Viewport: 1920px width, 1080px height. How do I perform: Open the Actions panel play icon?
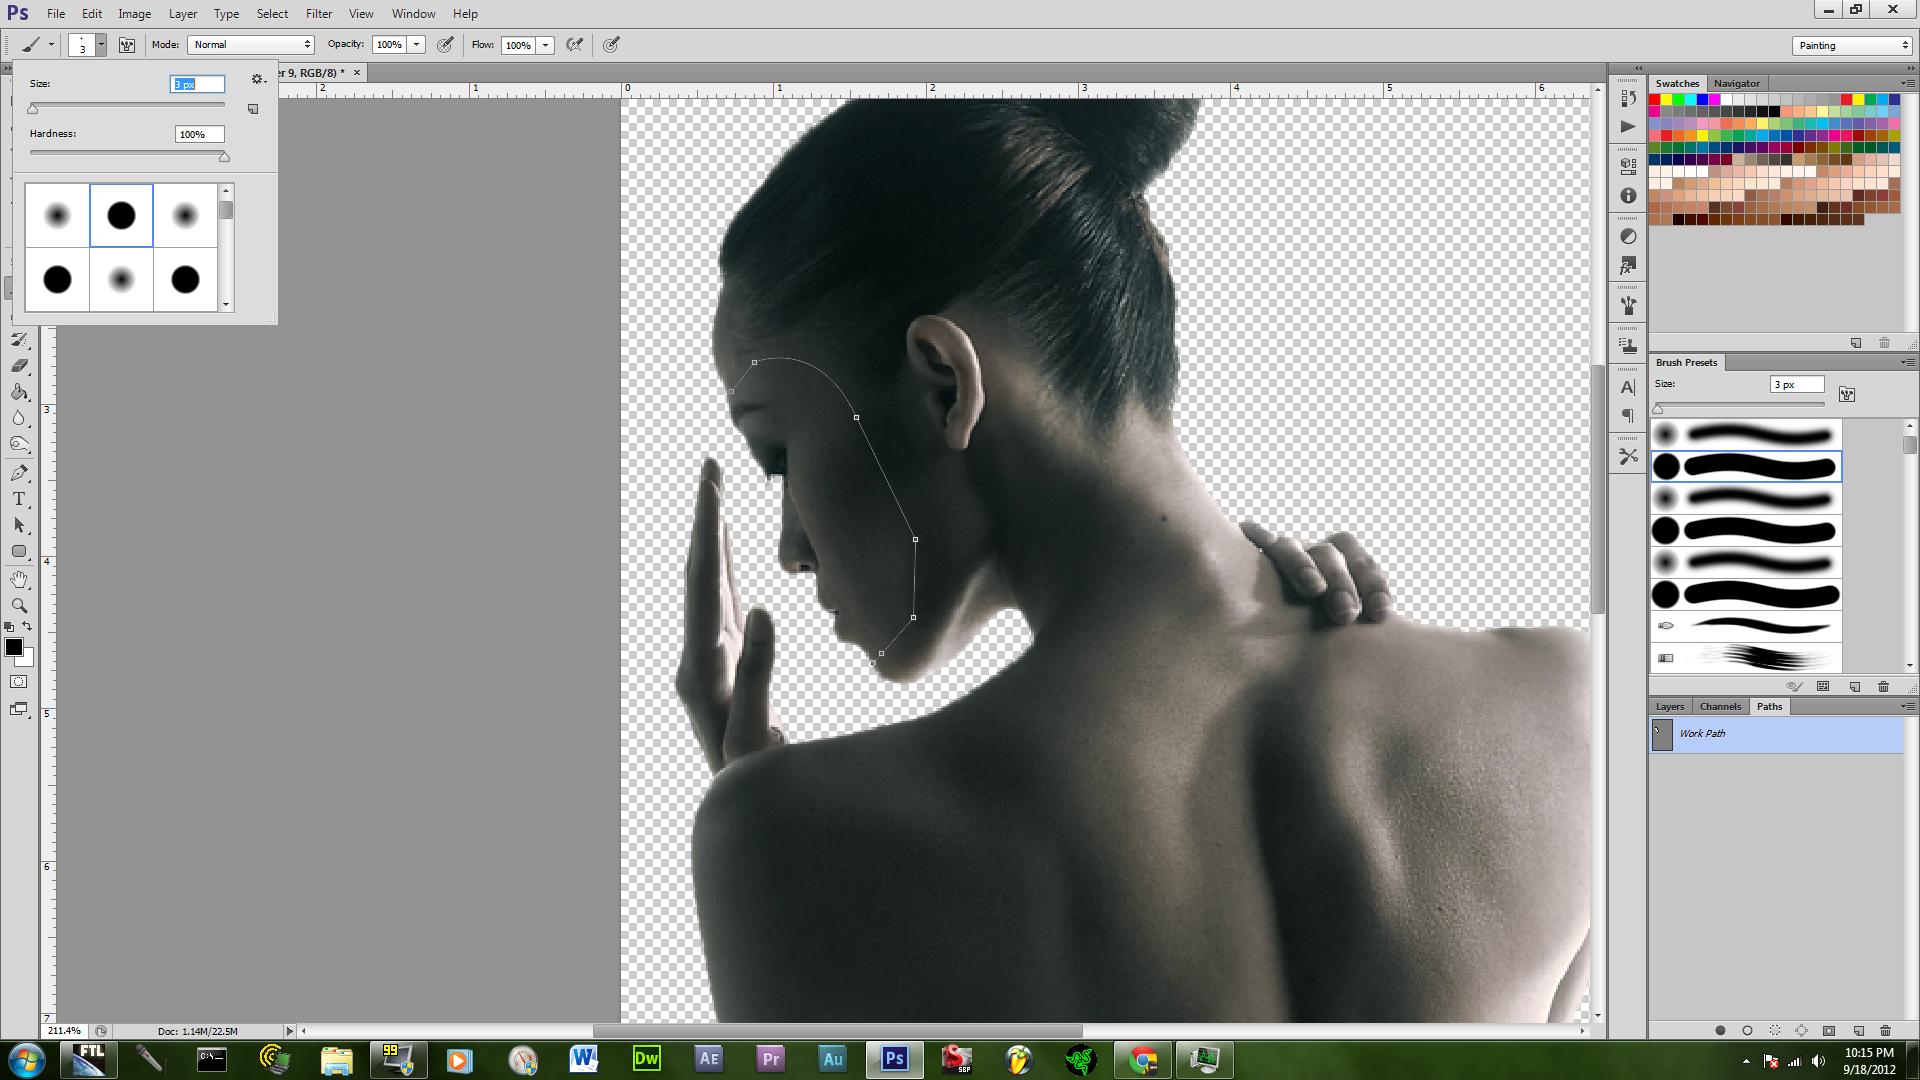1628,127
